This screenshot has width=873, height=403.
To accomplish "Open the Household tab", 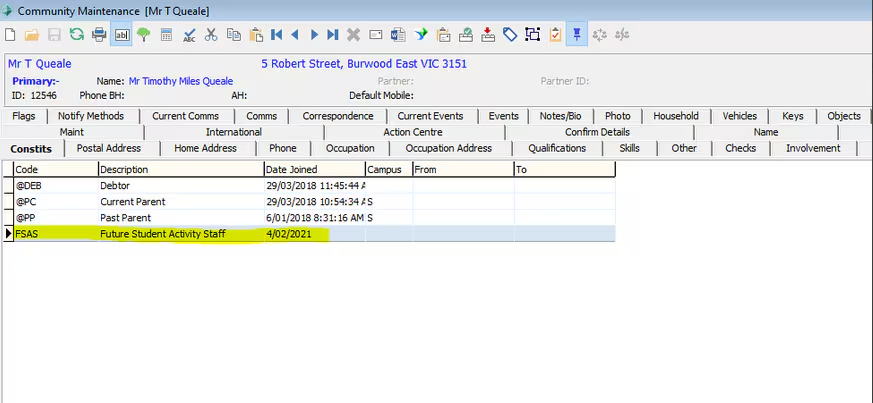I will click(x=676, y=116).
